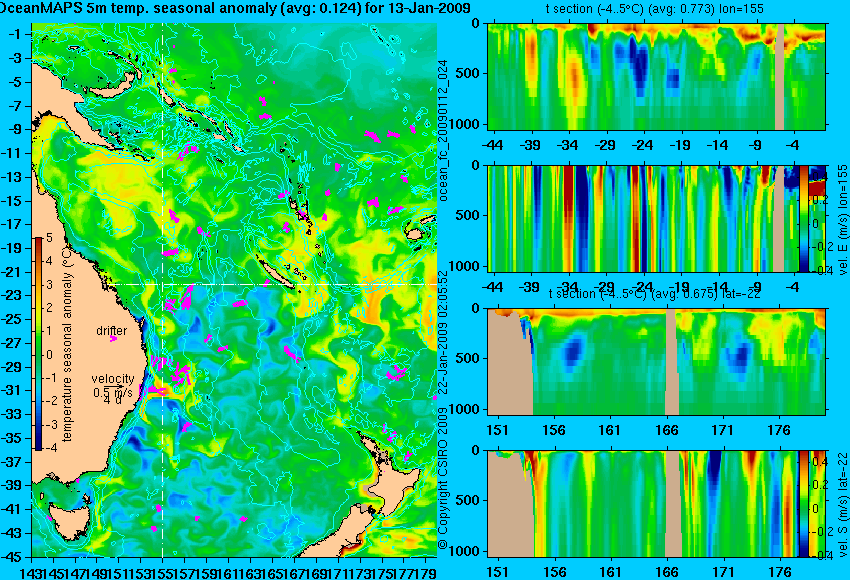Image resolution: width=850 pixels, height=580 pixels.
Task: Click the '5' label atop the temperature color bar
Action: 49,237
